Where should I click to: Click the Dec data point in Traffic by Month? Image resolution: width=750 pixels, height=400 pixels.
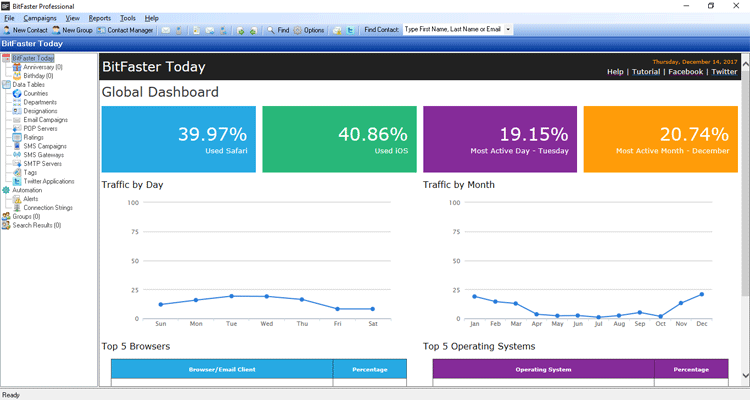(702, 294)
